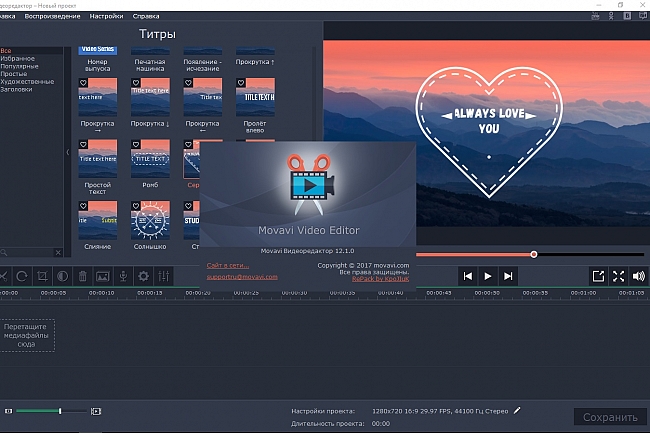Edit project settings with the pencil icon

(517, 411)
